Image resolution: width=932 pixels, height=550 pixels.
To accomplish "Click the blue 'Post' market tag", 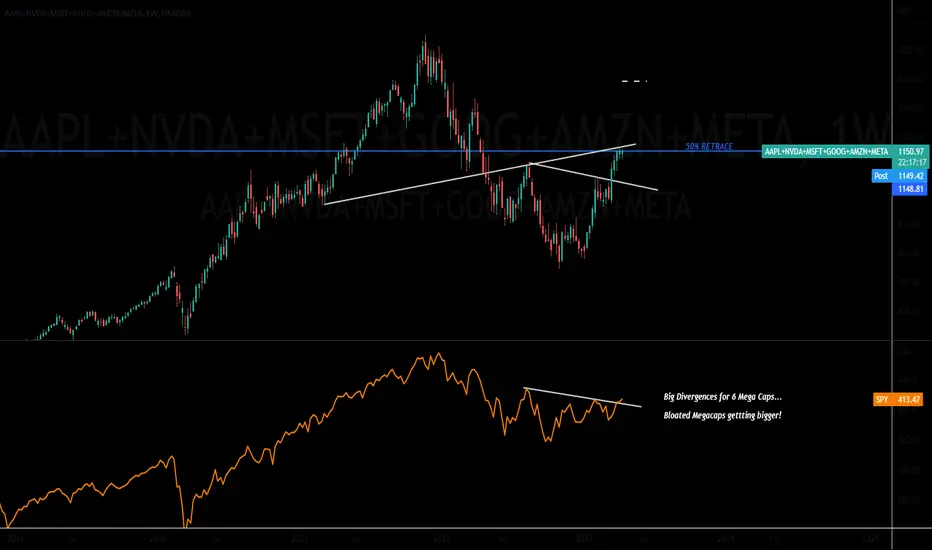I will click(x=881, y=176).
